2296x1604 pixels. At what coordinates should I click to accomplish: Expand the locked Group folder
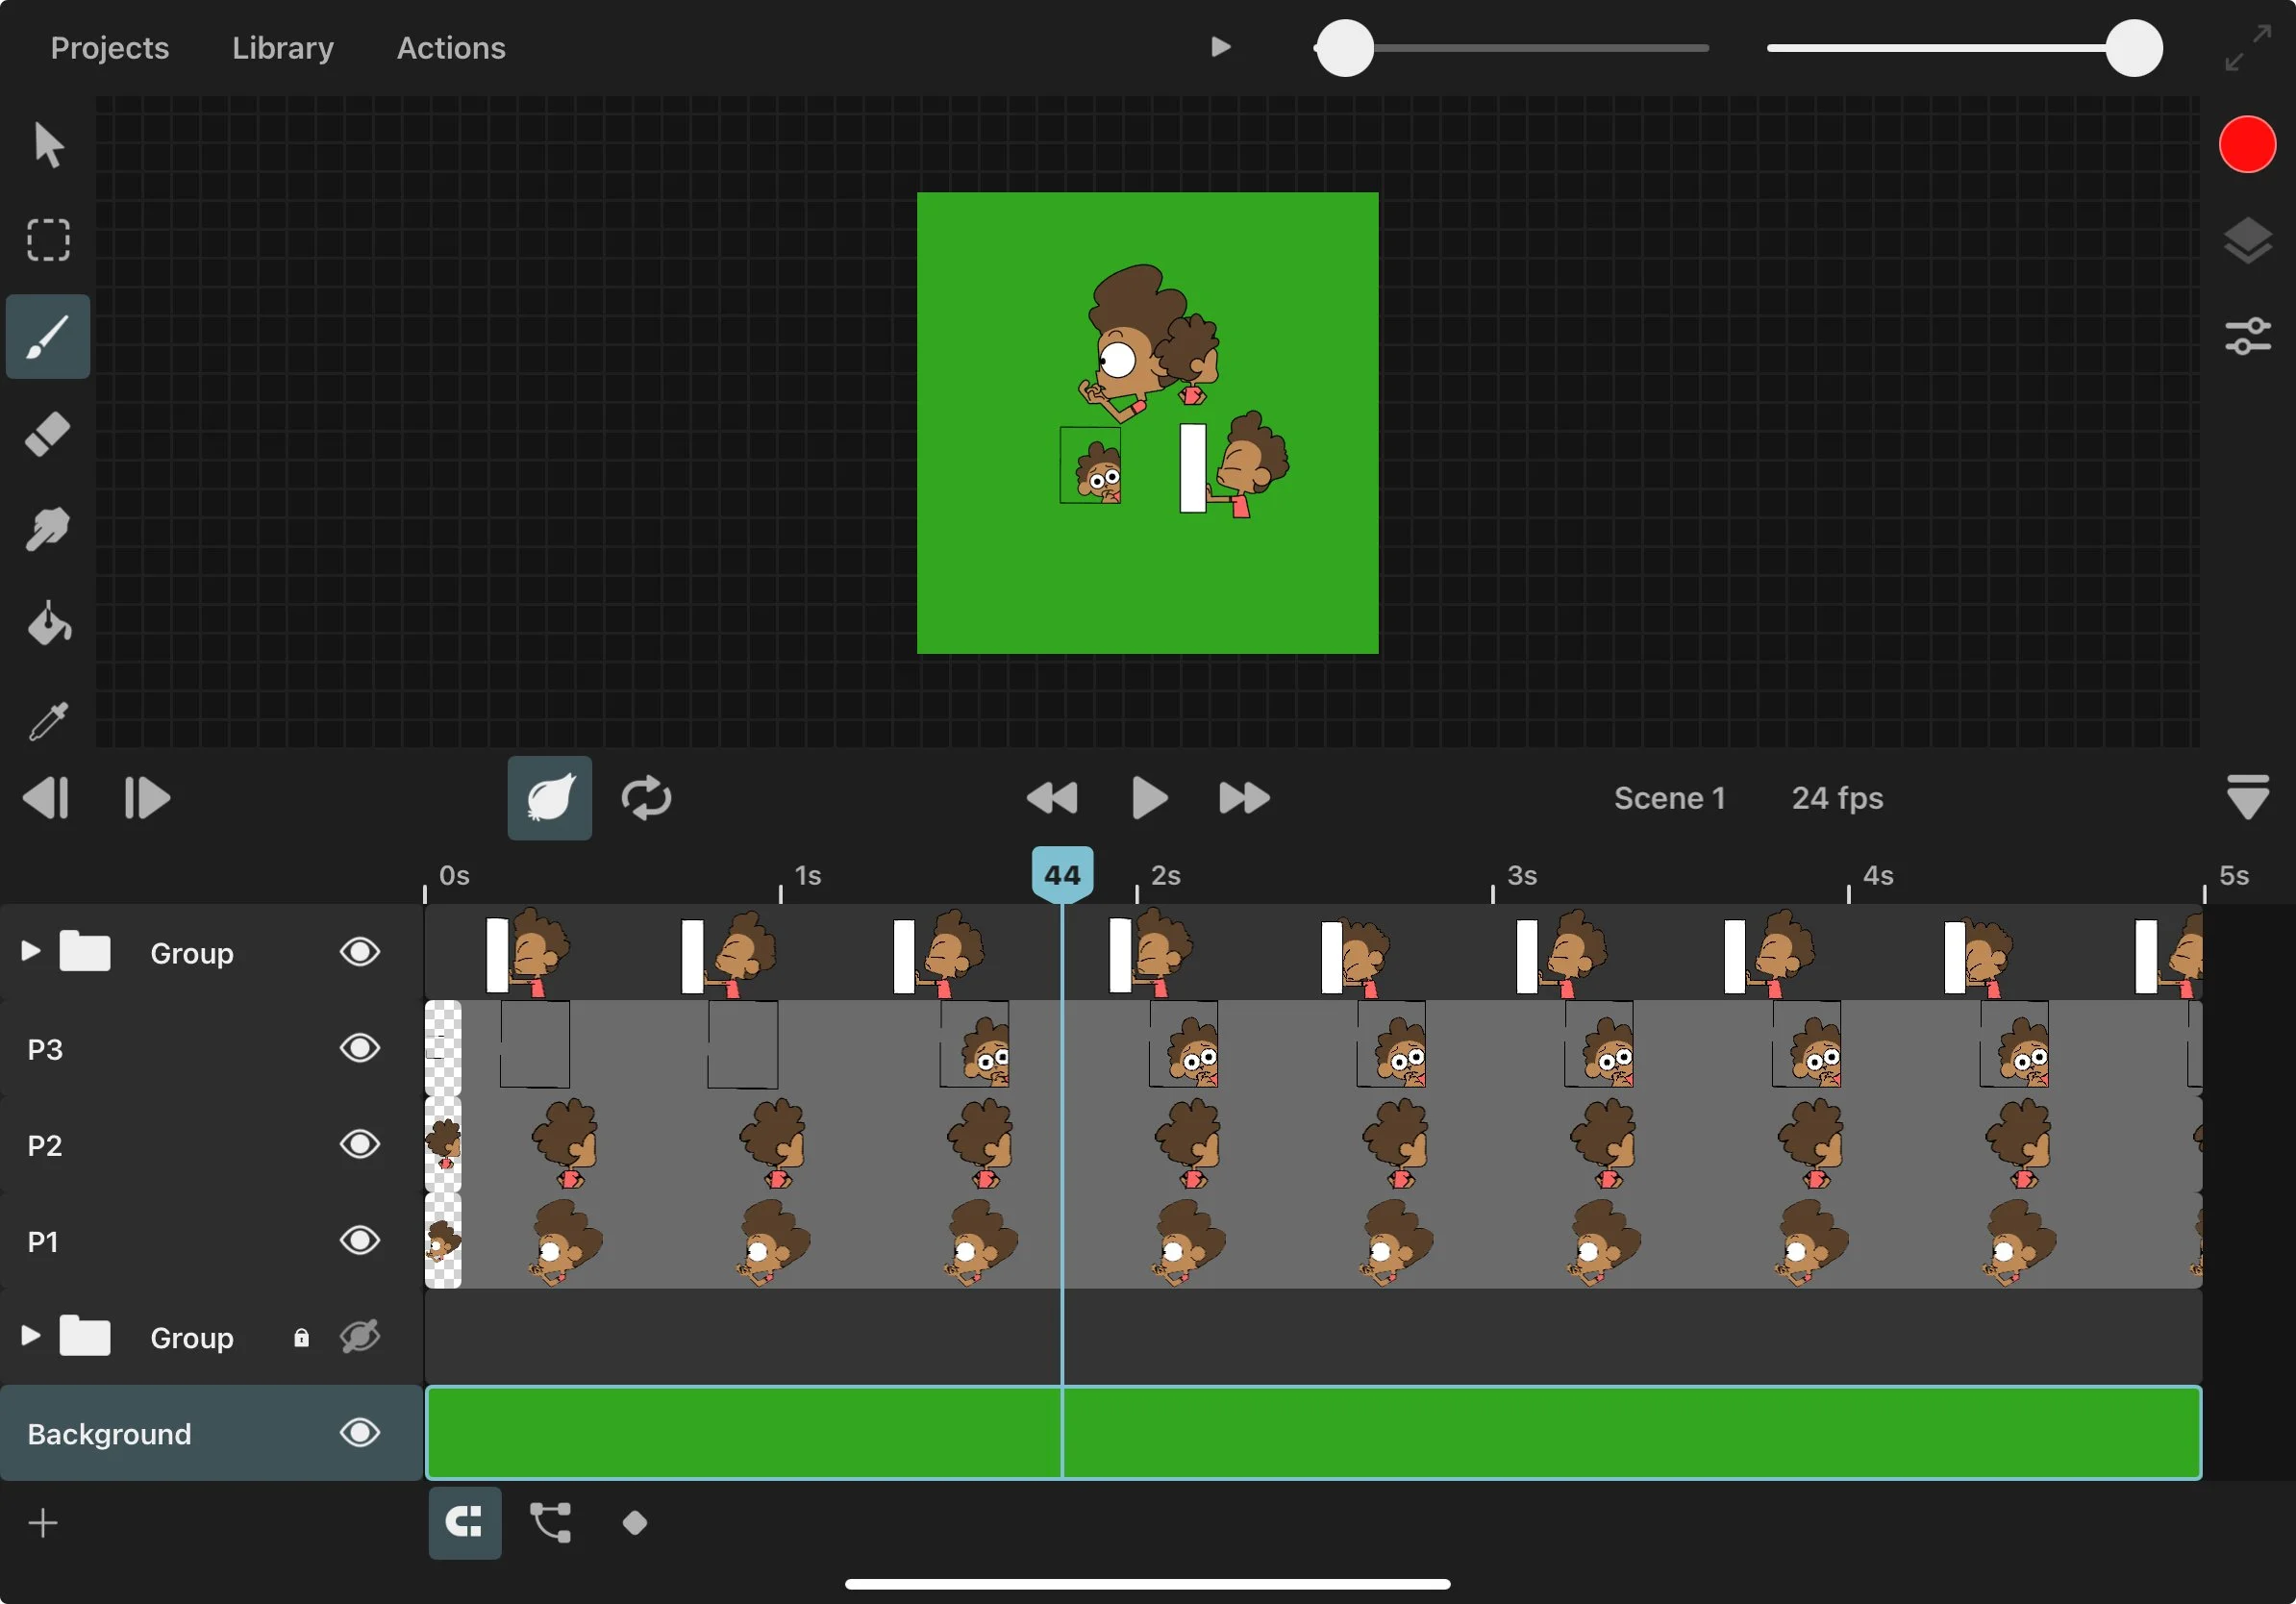30,1336
